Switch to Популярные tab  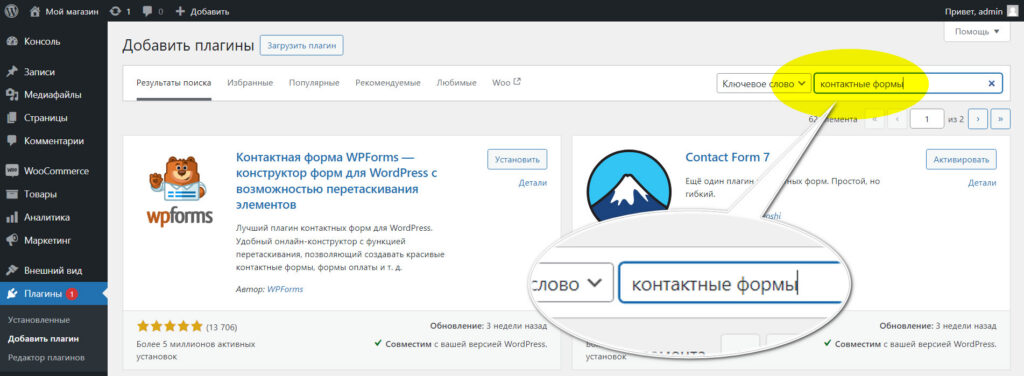pos(314,83)
